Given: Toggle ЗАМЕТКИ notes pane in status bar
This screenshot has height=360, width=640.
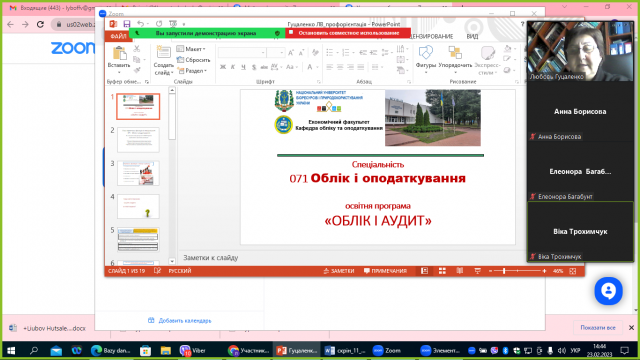Looking at the screenshot, I should (x=339, y=271).
